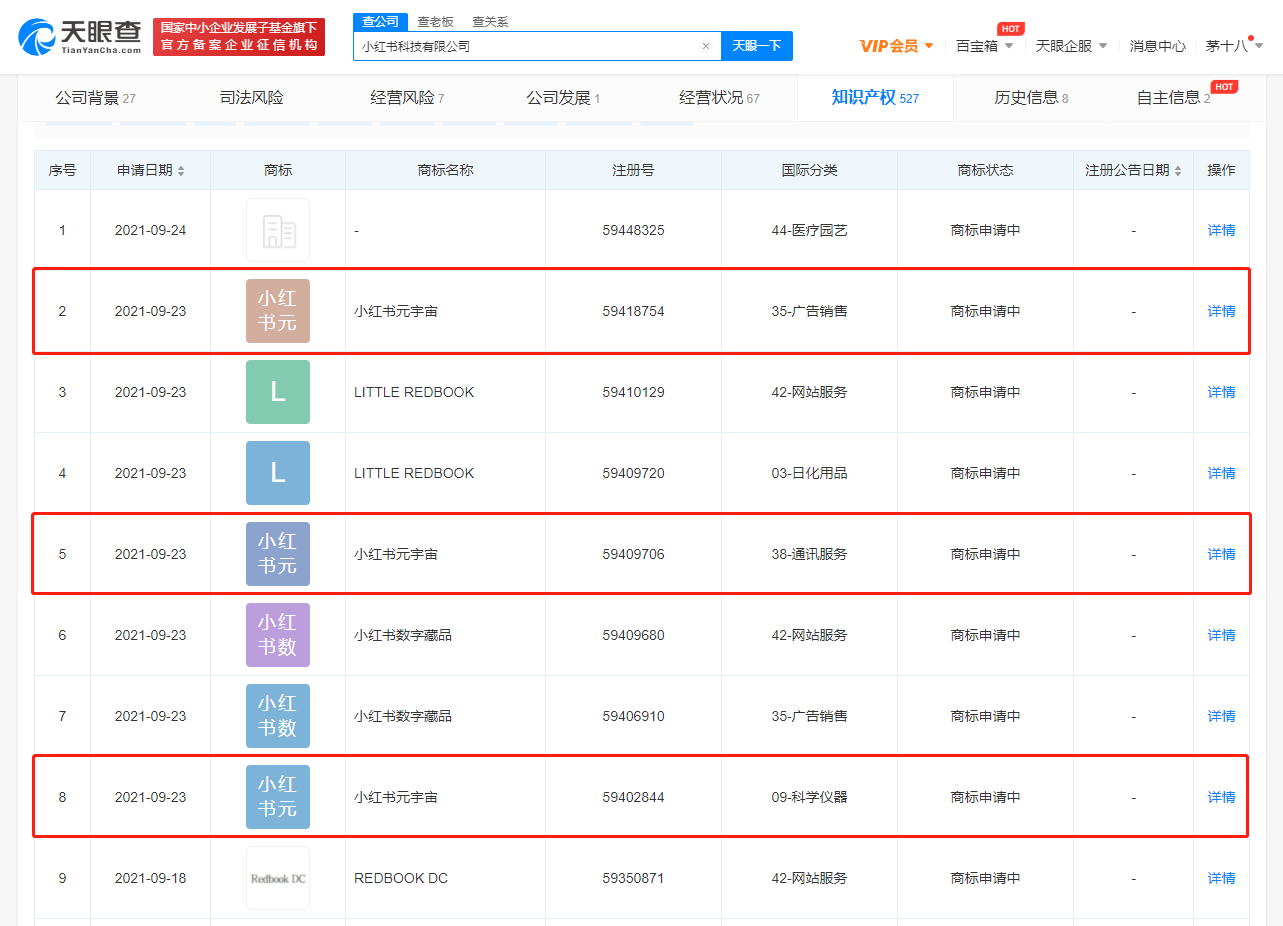
Task: Click the 商标名称 column header
Action: pyautogui.click(x=445, y=170)
